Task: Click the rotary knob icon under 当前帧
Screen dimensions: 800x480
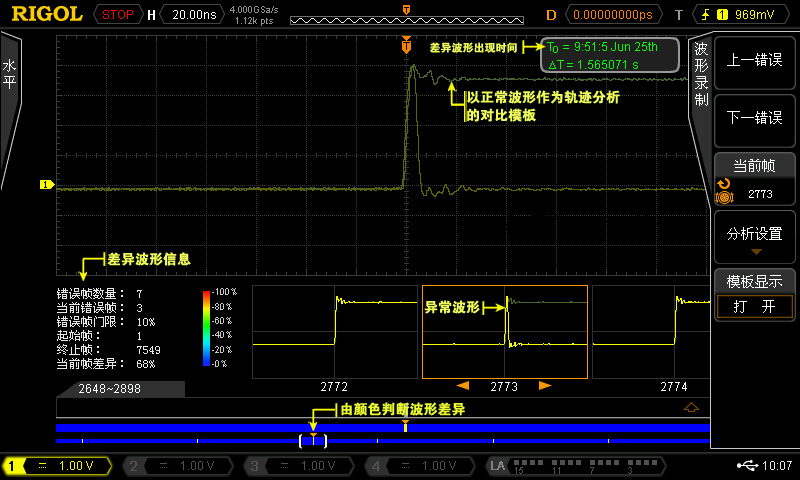Action: click(x=724, y=187)
